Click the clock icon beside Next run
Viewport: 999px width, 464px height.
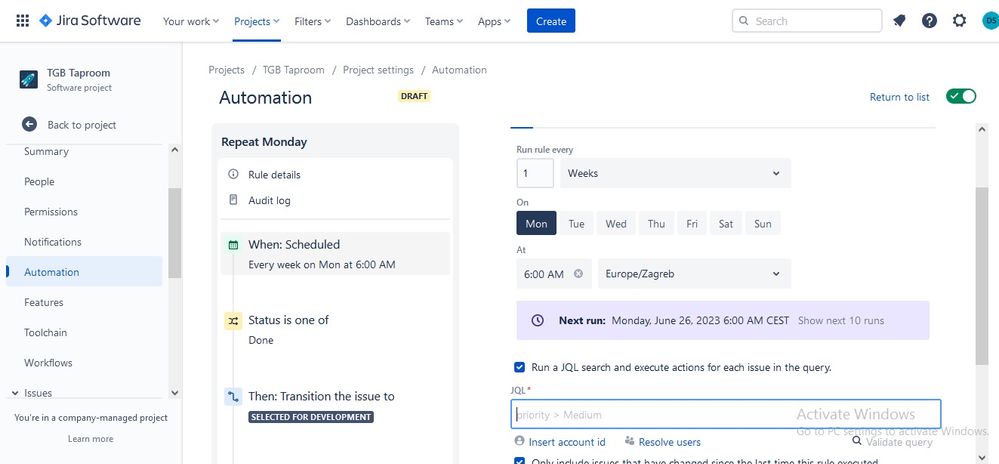[x=538, y=320]
